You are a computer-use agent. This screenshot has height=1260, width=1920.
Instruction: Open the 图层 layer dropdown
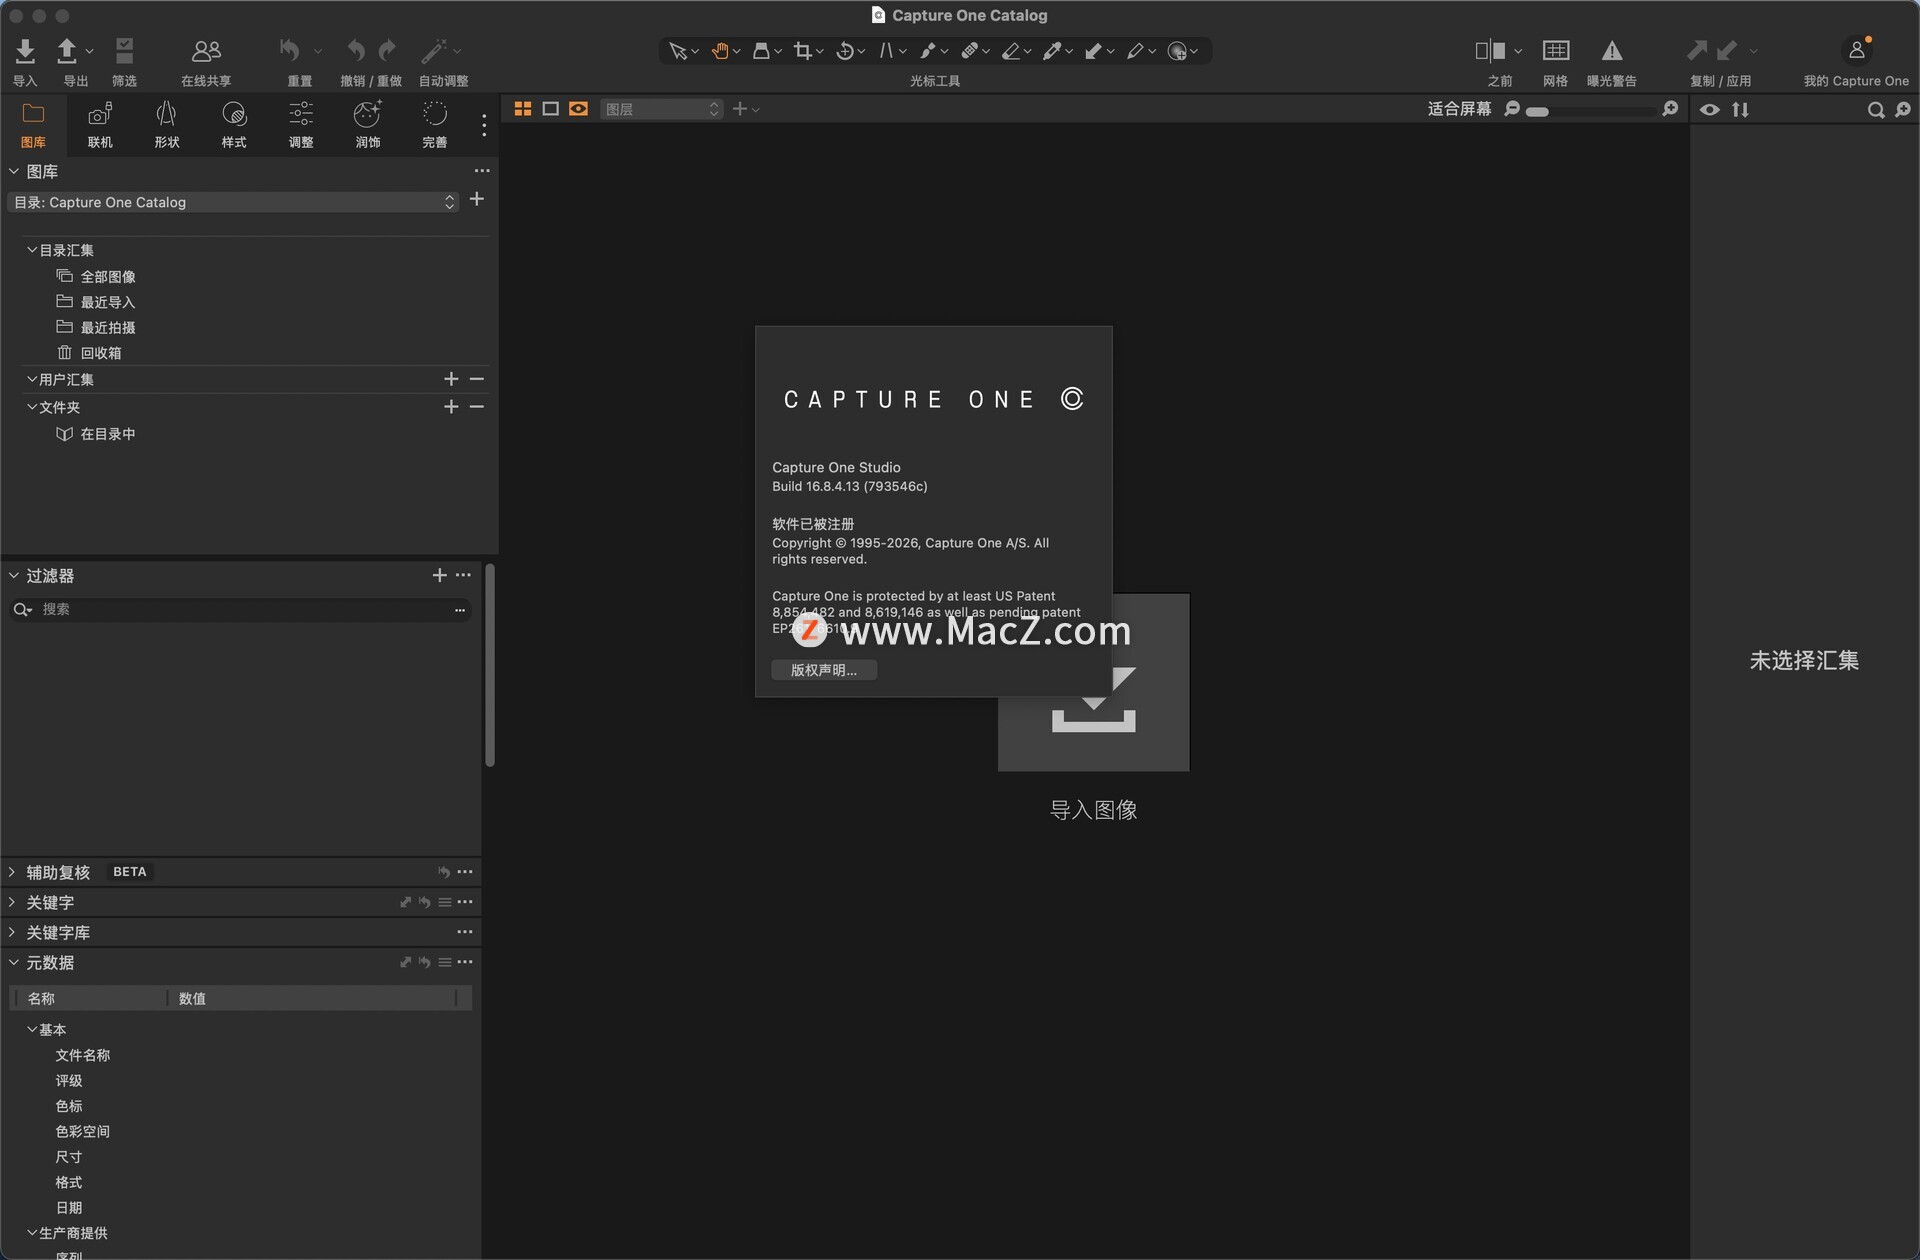(661, 109)
